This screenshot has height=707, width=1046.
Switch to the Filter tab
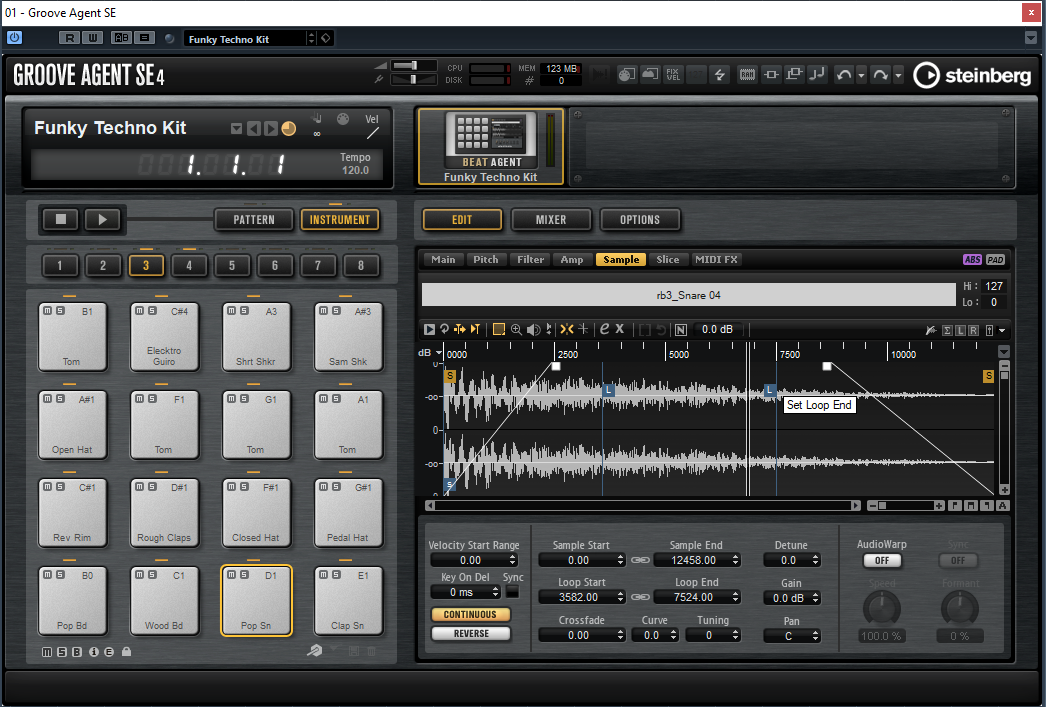click(x=530, y=259)
